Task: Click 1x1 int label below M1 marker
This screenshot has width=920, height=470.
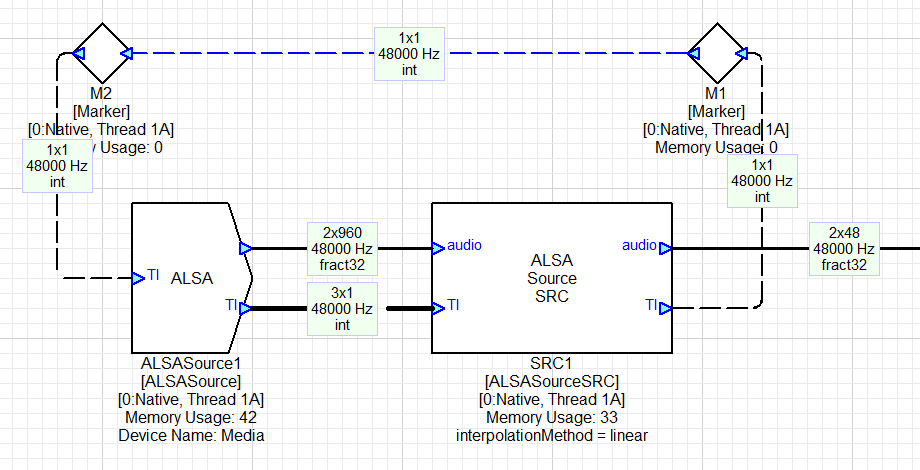Action: pos(762,181)
